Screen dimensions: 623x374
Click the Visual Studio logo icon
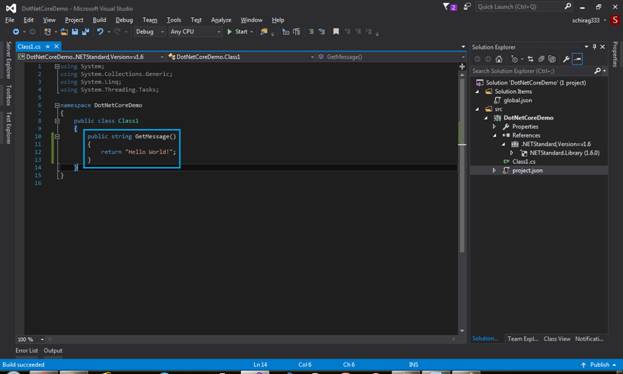(x=11, y=8)
